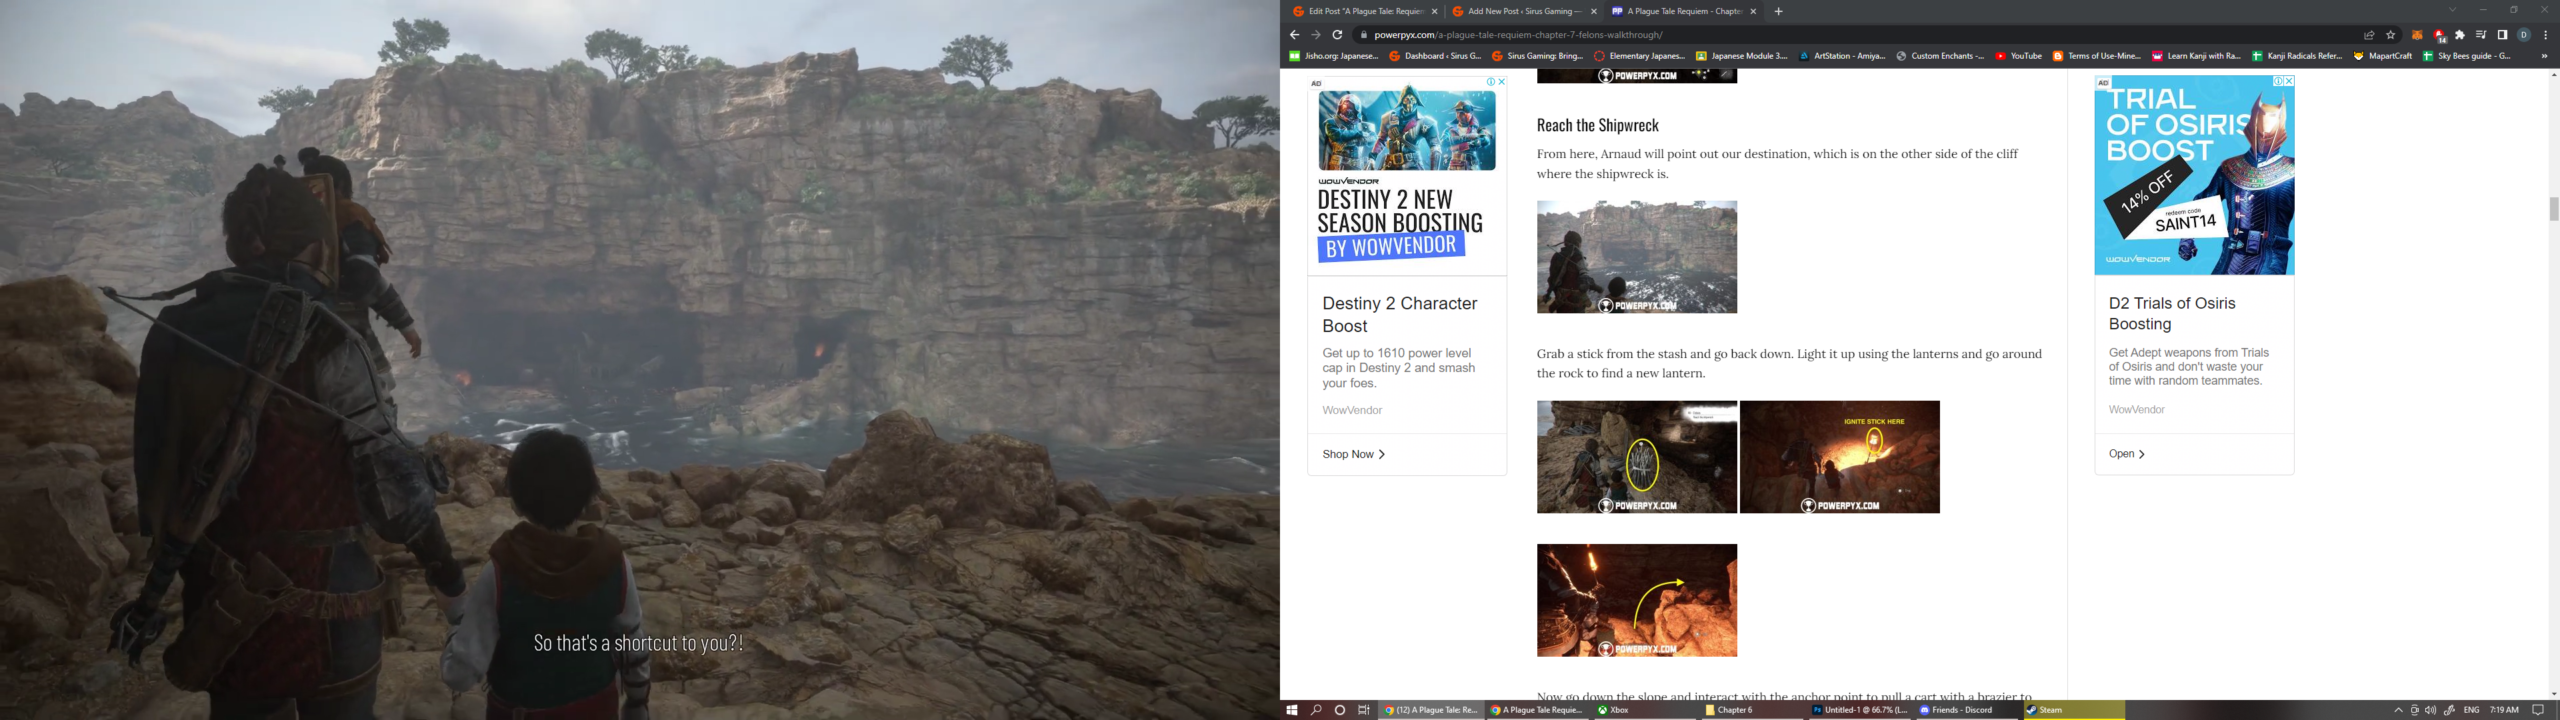Open the volume control in system tray
The image size is (2560, 720).
[2431, 710]
